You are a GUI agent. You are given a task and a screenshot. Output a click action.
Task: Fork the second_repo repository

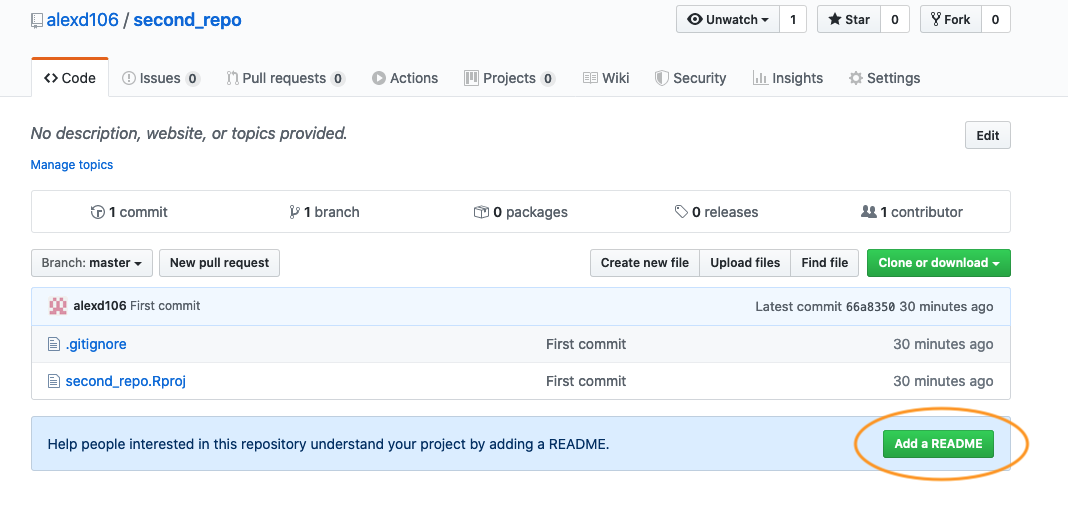(x=949, y=19)
